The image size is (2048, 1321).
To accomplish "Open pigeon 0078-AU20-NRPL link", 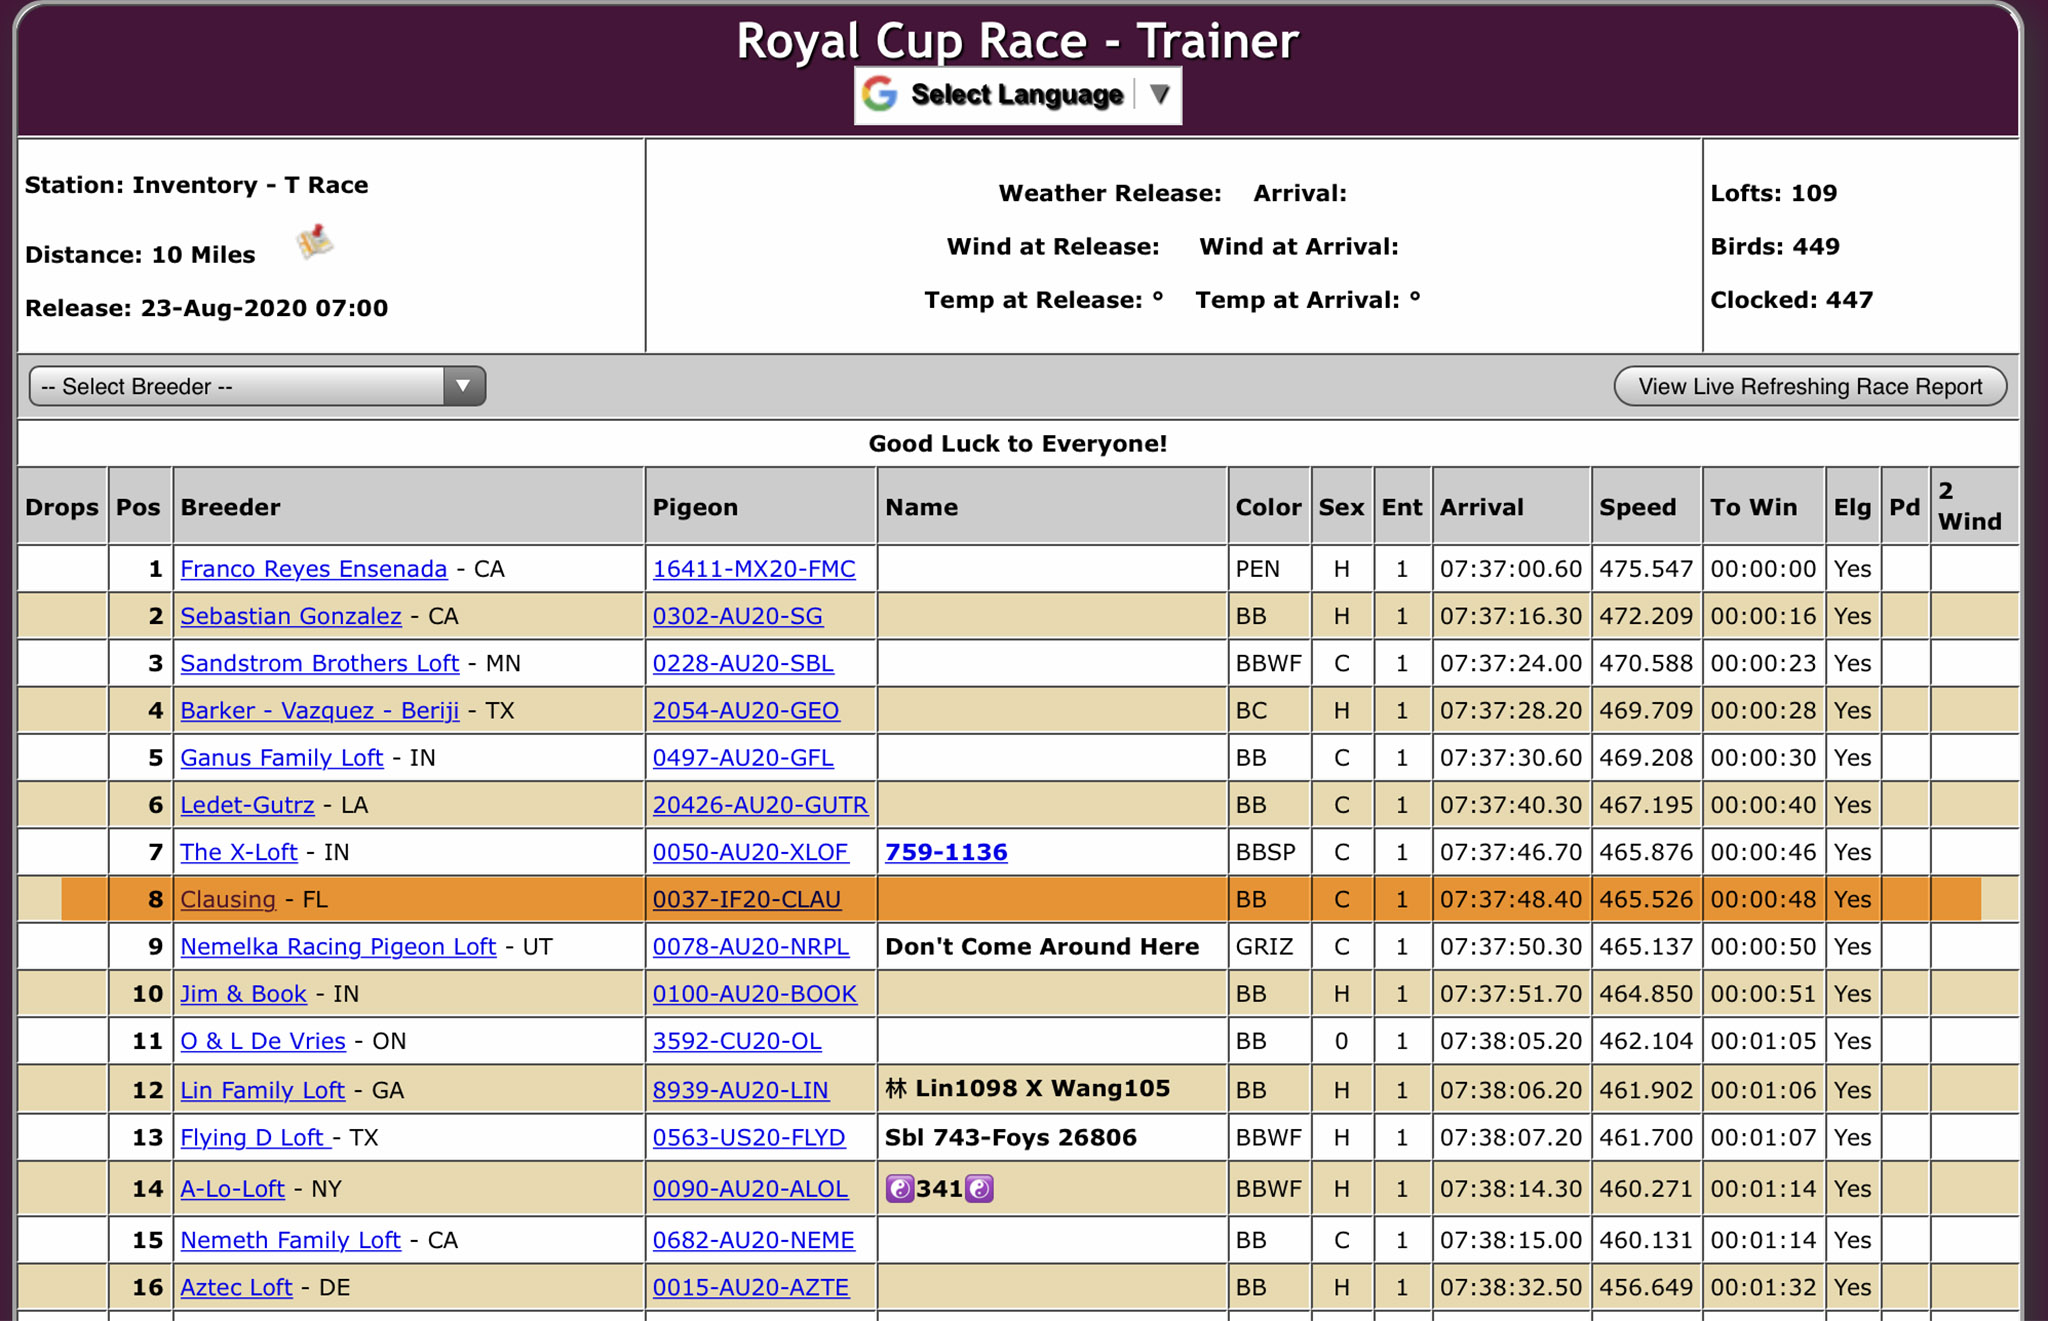I will 751,946.
